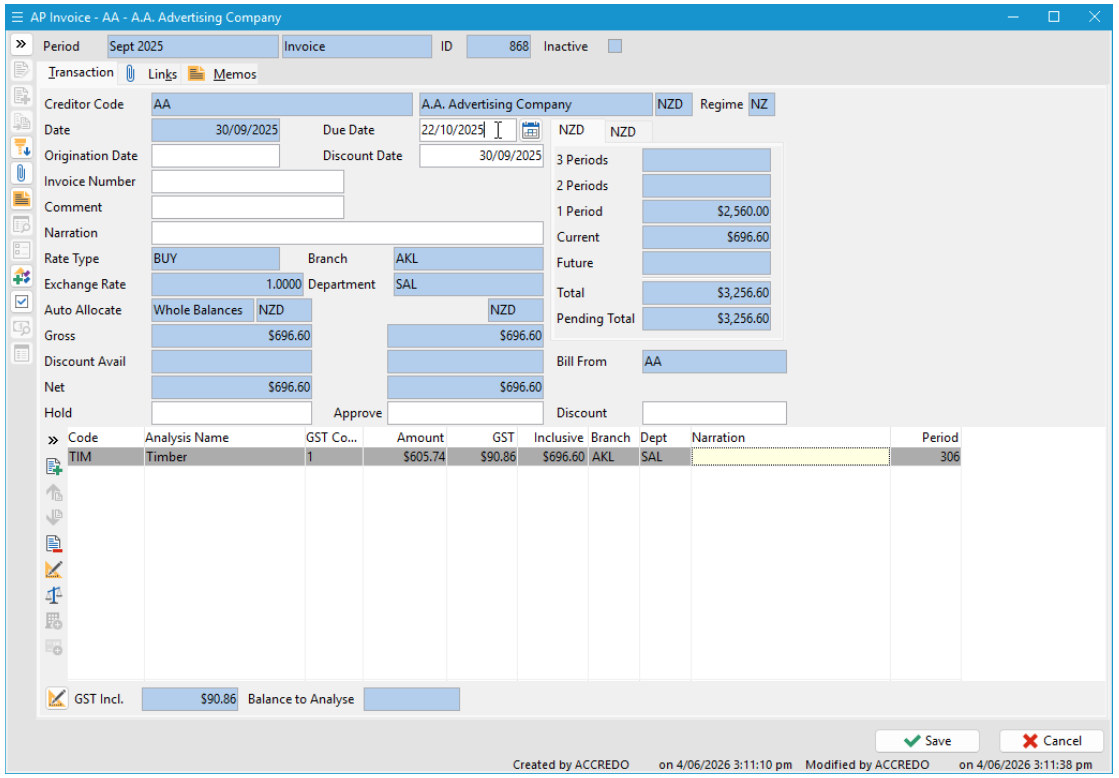Click the Comment field
This screenshot has height=778, width=1119.
(x=247, y=207)
